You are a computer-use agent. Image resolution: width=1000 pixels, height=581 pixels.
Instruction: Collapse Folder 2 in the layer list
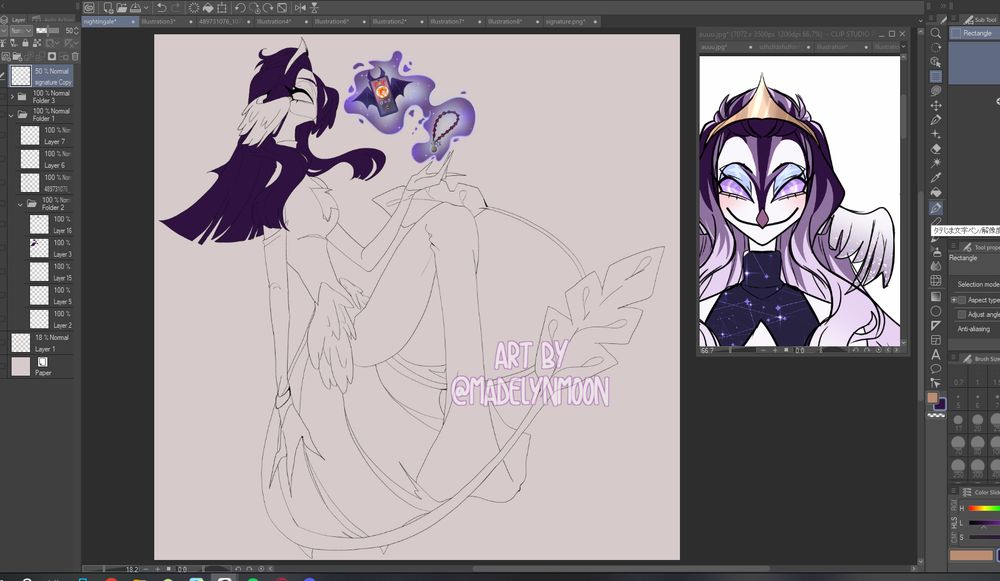[x=20, y=205]
